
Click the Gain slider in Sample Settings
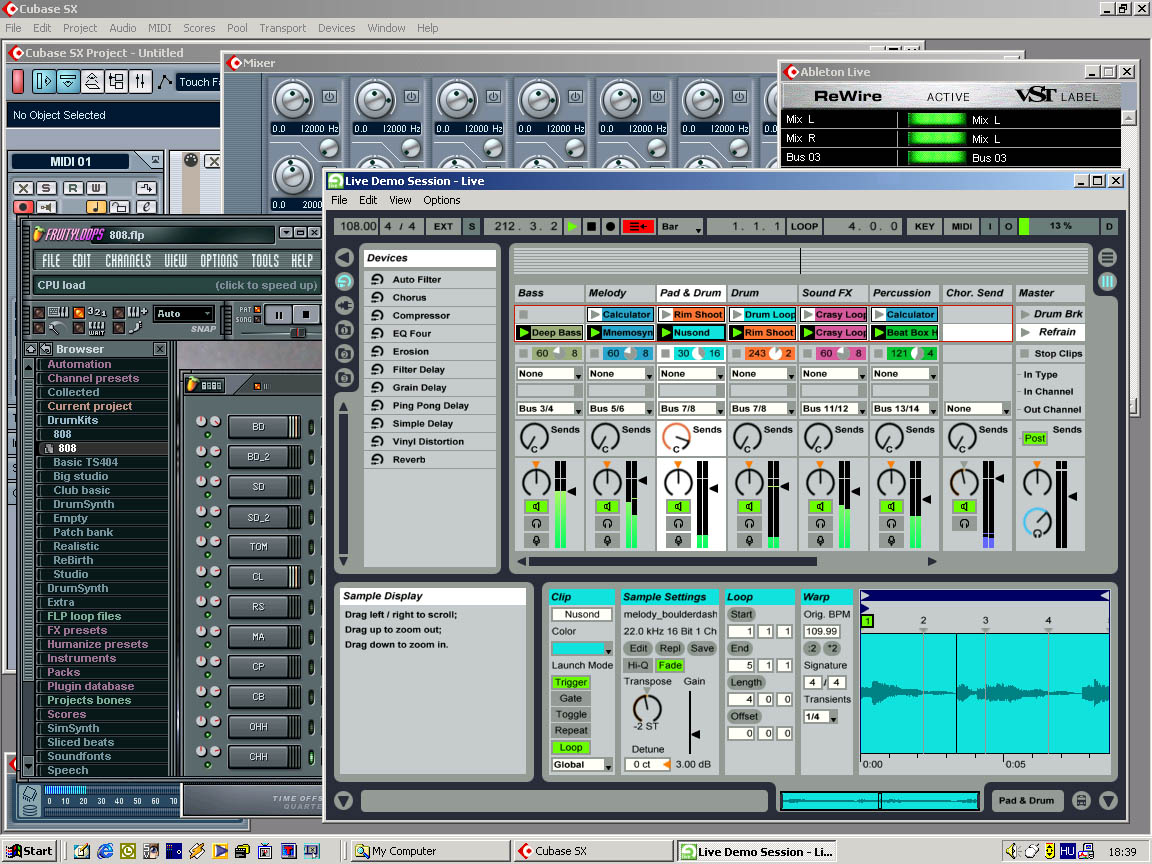(x=692, y=724)
